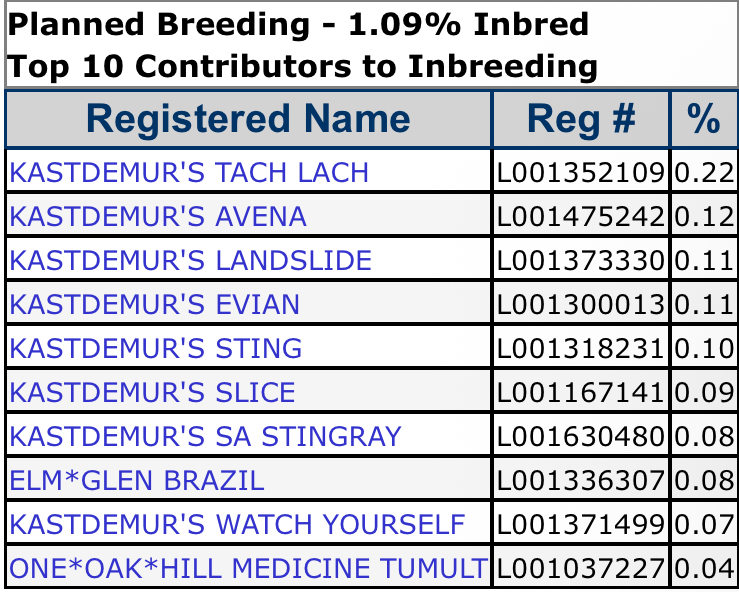Open KASTDEMUR'S STING entry
This screenshot has width=739, height=592.
click(x=155, y=349)
